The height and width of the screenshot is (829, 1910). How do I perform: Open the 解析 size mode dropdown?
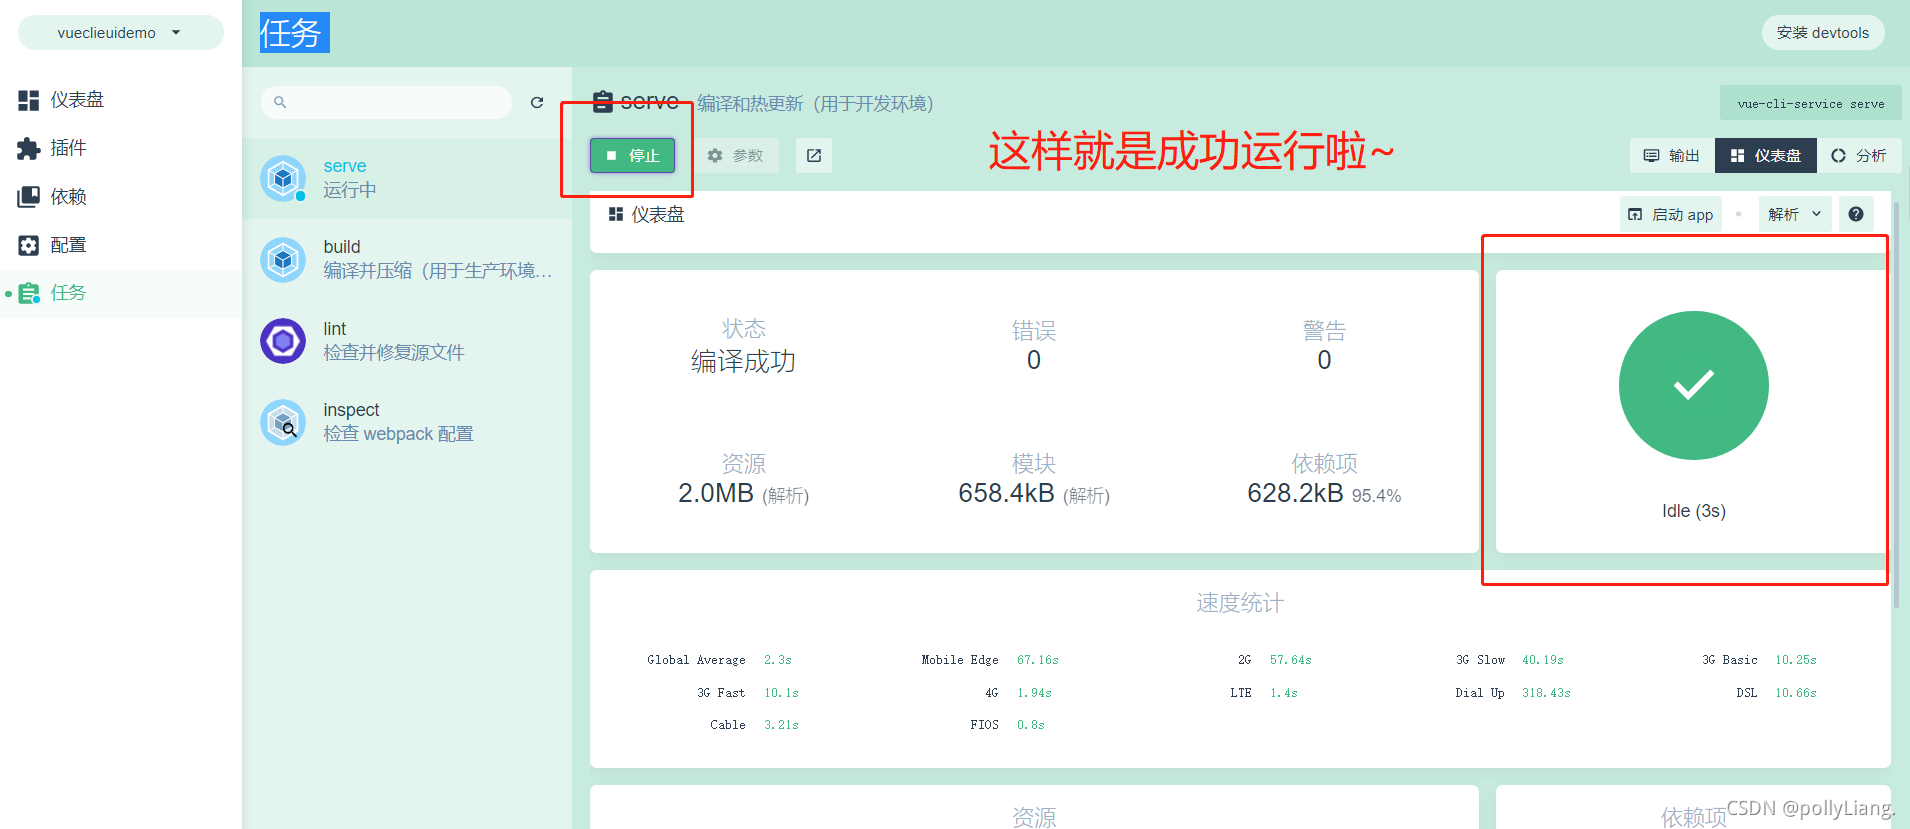(x=1795, y=214)
